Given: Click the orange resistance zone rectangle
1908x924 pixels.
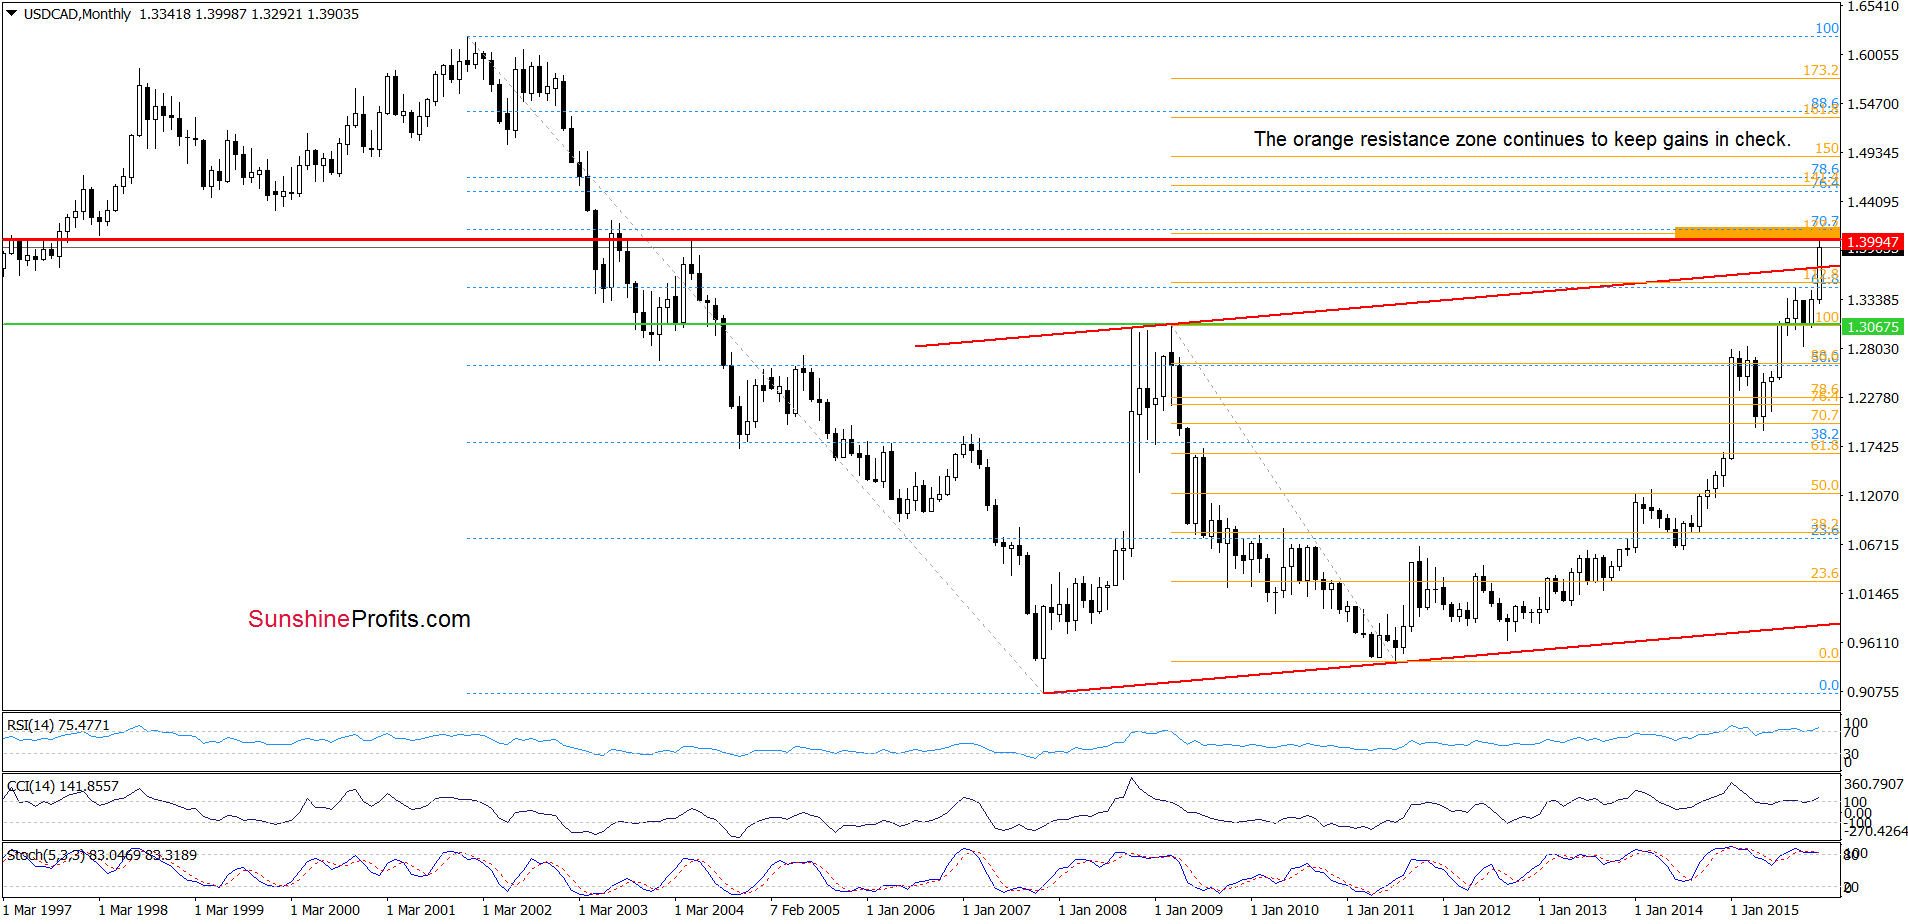Looking at the screenshot, I should 1756,233.
